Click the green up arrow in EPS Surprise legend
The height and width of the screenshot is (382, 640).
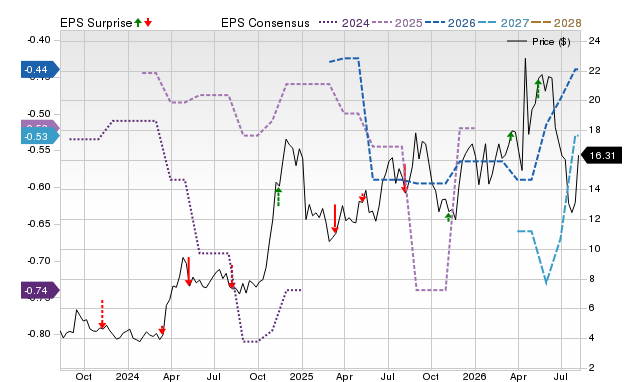tap(138, 22)
